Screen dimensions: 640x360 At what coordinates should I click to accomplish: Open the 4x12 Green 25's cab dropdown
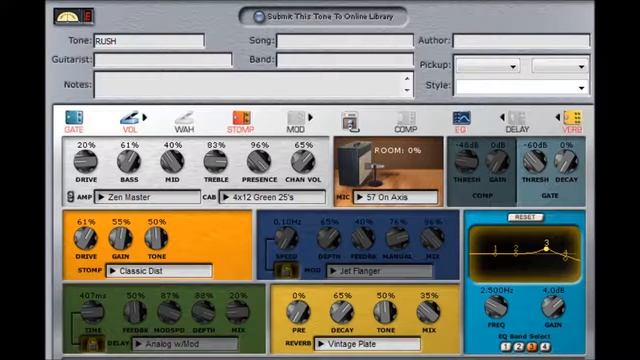[272, 197]
